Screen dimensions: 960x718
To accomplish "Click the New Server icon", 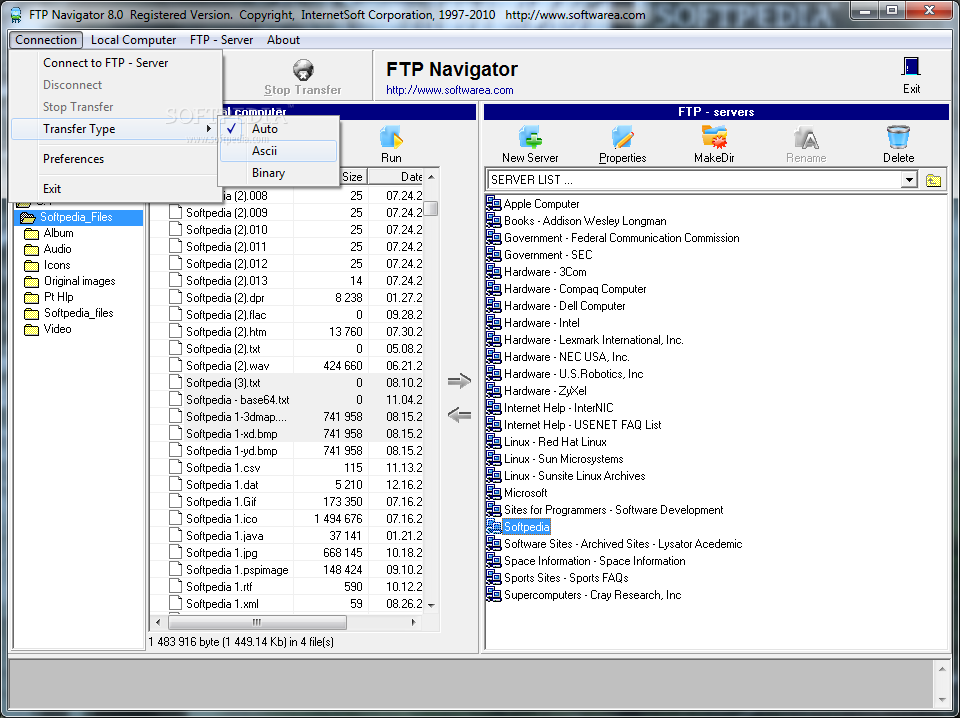I will (530, 137).
